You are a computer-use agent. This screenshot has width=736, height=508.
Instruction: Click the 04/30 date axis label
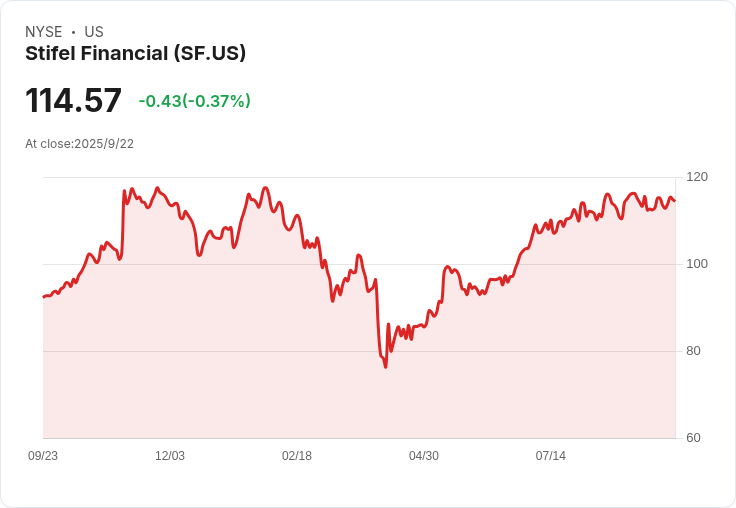pyautogui.click(x=424, y=456)
